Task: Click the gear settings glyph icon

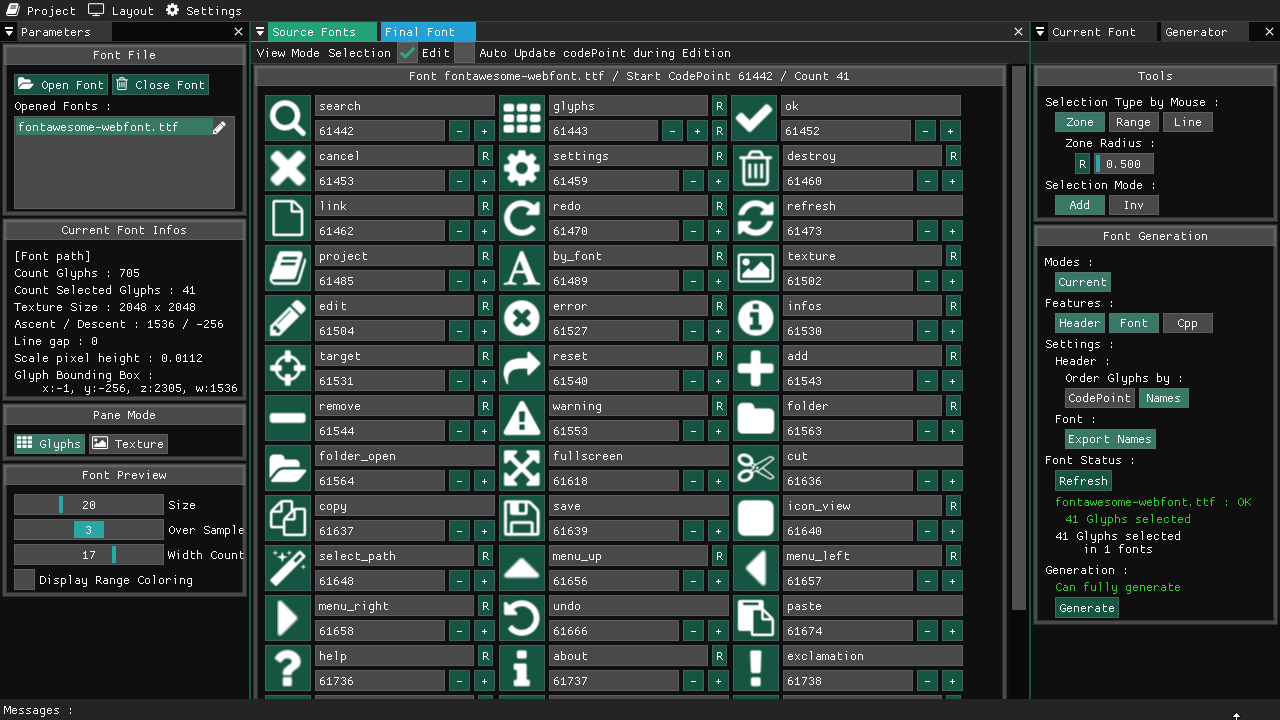Action: coord(521,168)
